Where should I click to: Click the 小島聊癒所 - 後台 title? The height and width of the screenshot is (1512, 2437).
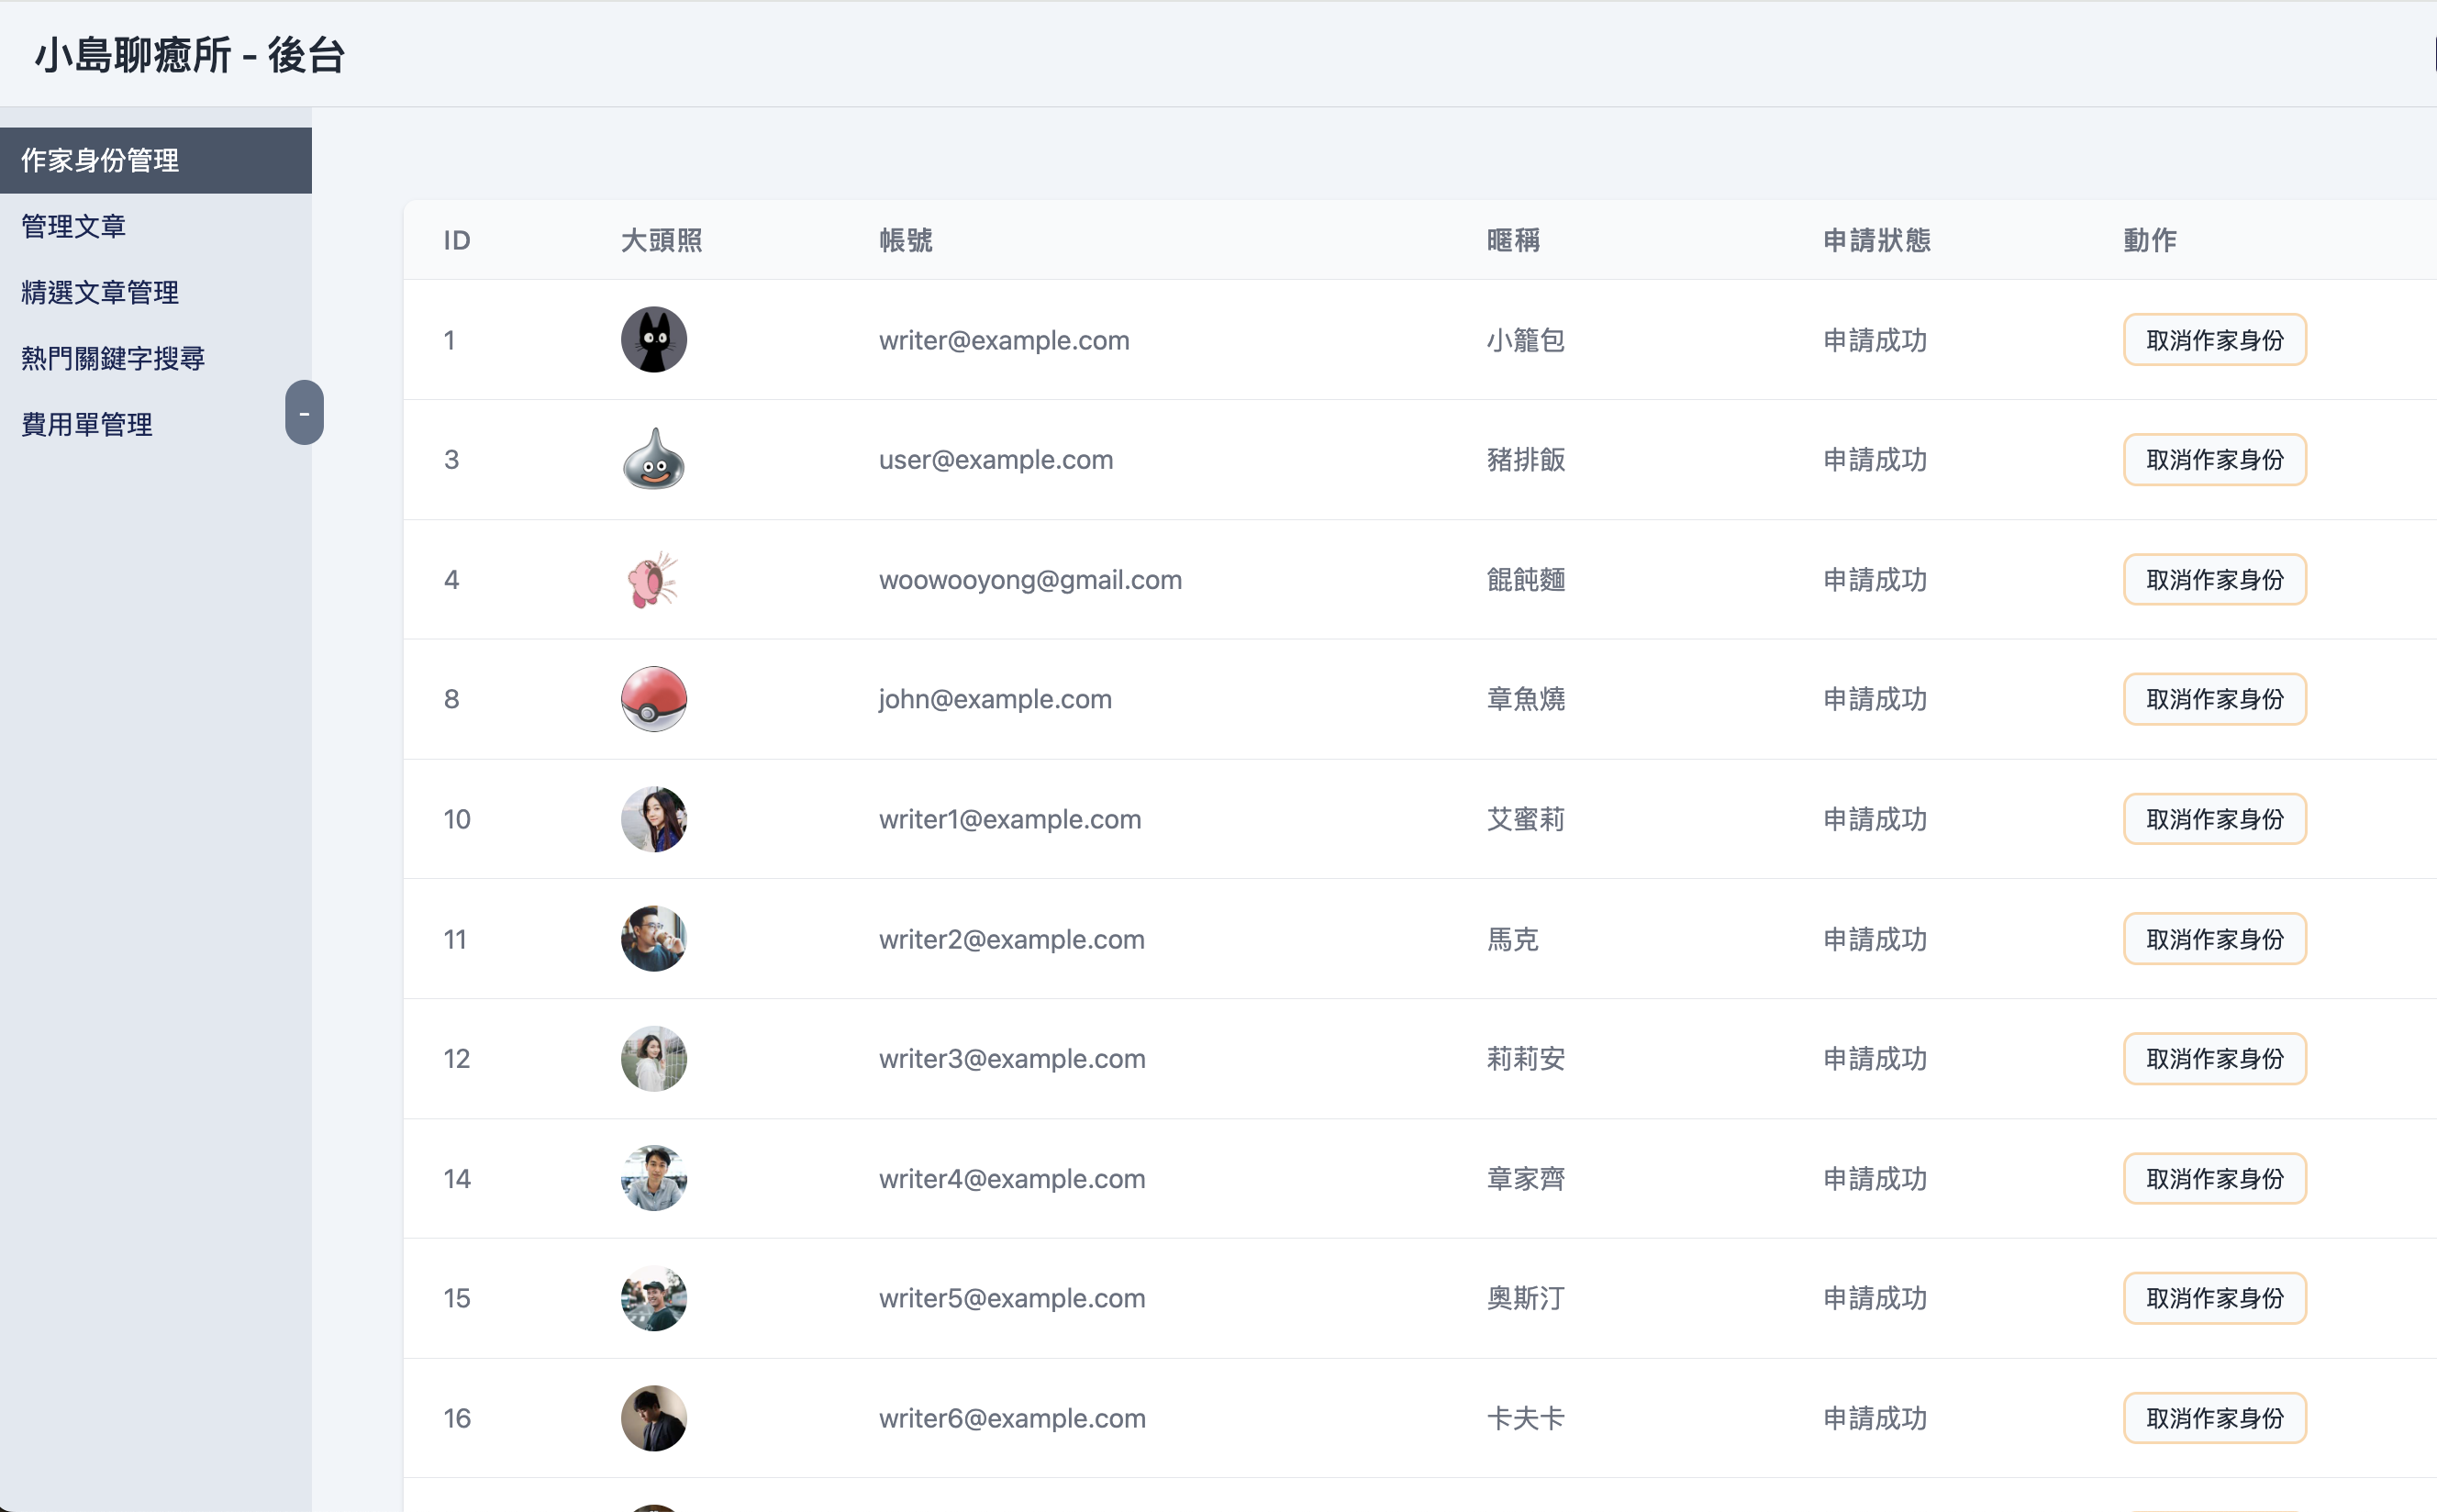[x=190, y=55]
